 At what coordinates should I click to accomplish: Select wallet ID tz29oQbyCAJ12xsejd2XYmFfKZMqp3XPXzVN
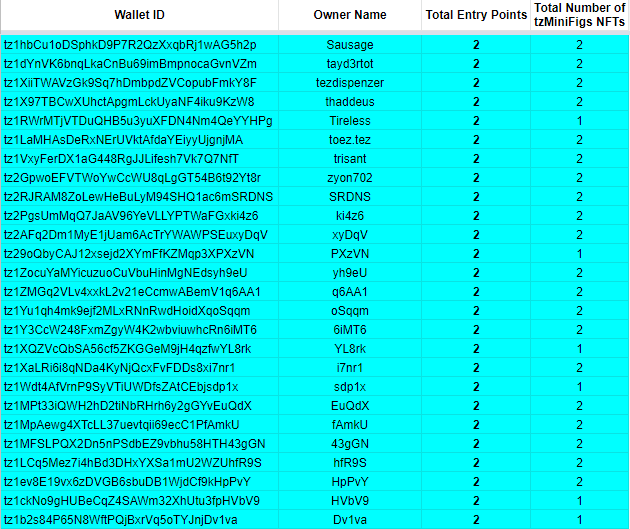click(x=139, y=254)
